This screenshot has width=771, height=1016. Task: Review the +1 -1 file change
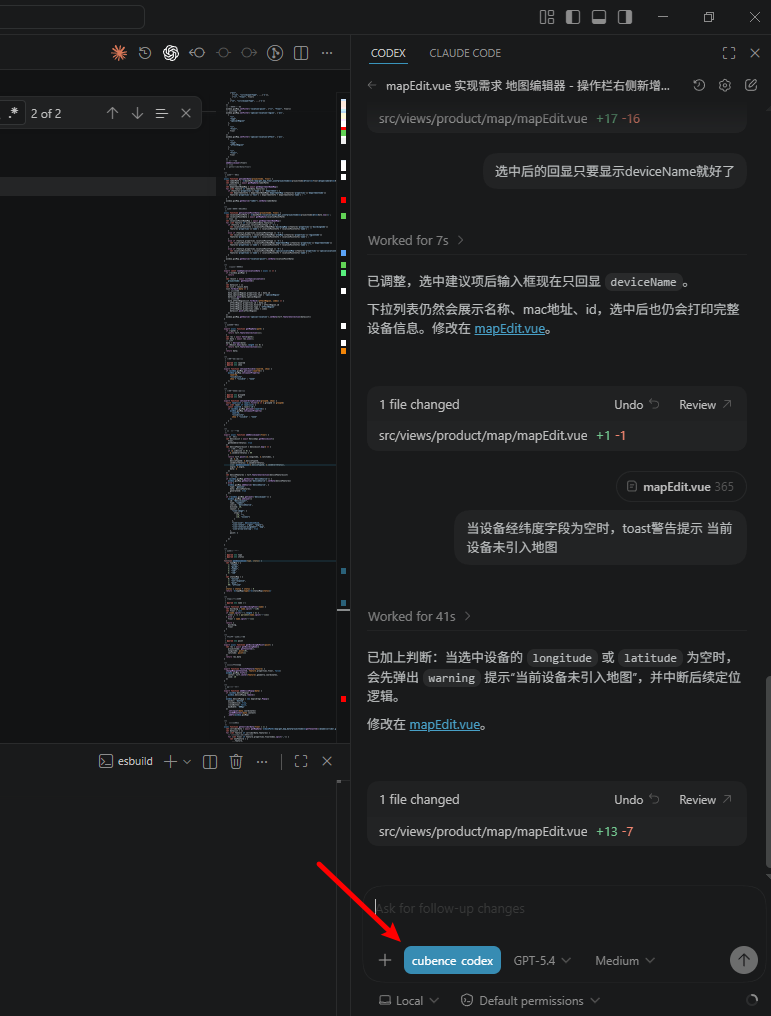pyautogui.click(x=705, y=404)
